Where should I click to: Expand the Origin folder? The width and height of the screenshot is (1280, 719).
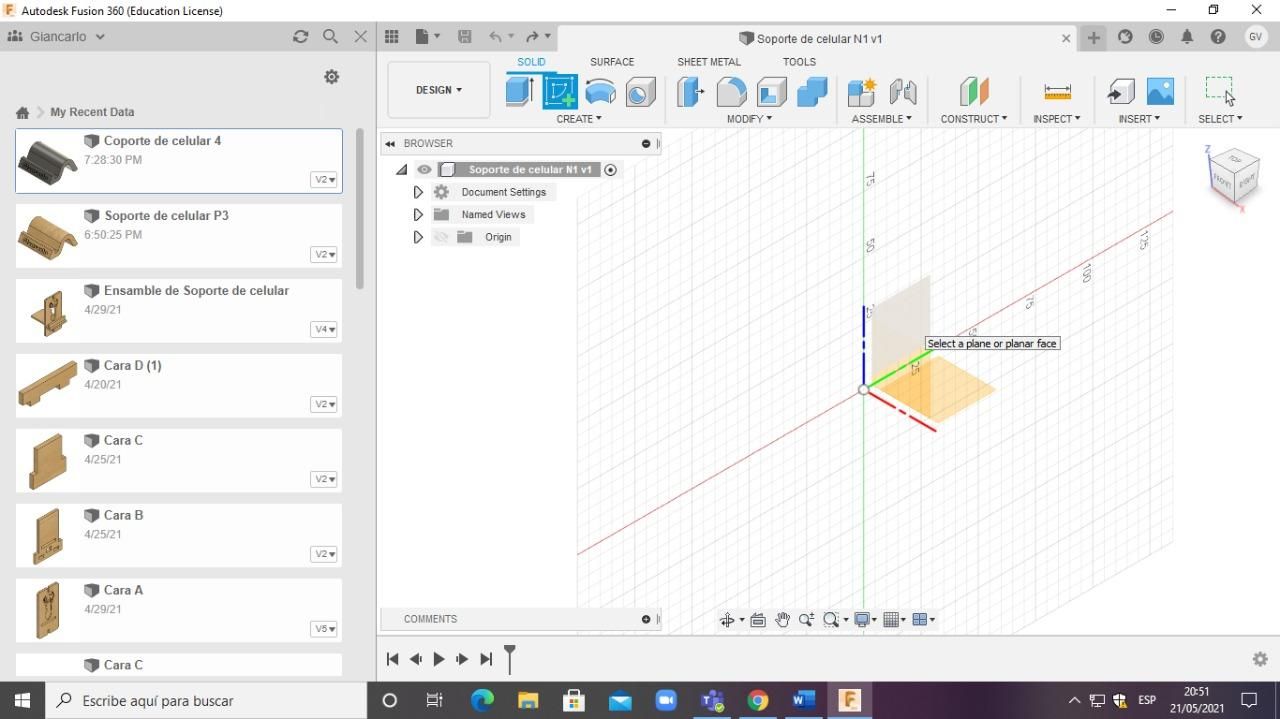coord(418,237)
